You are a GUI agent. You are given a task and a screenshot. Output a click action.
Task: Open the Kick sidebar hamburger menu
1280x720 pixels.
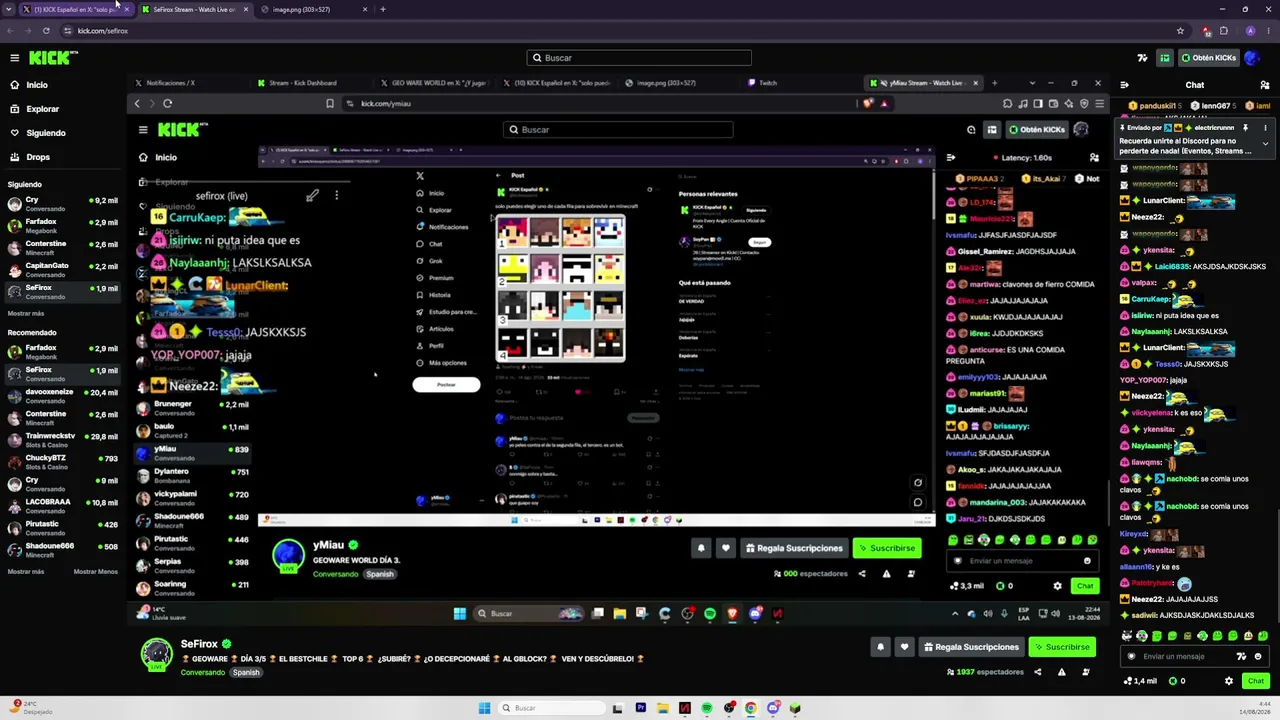[14, 58]
